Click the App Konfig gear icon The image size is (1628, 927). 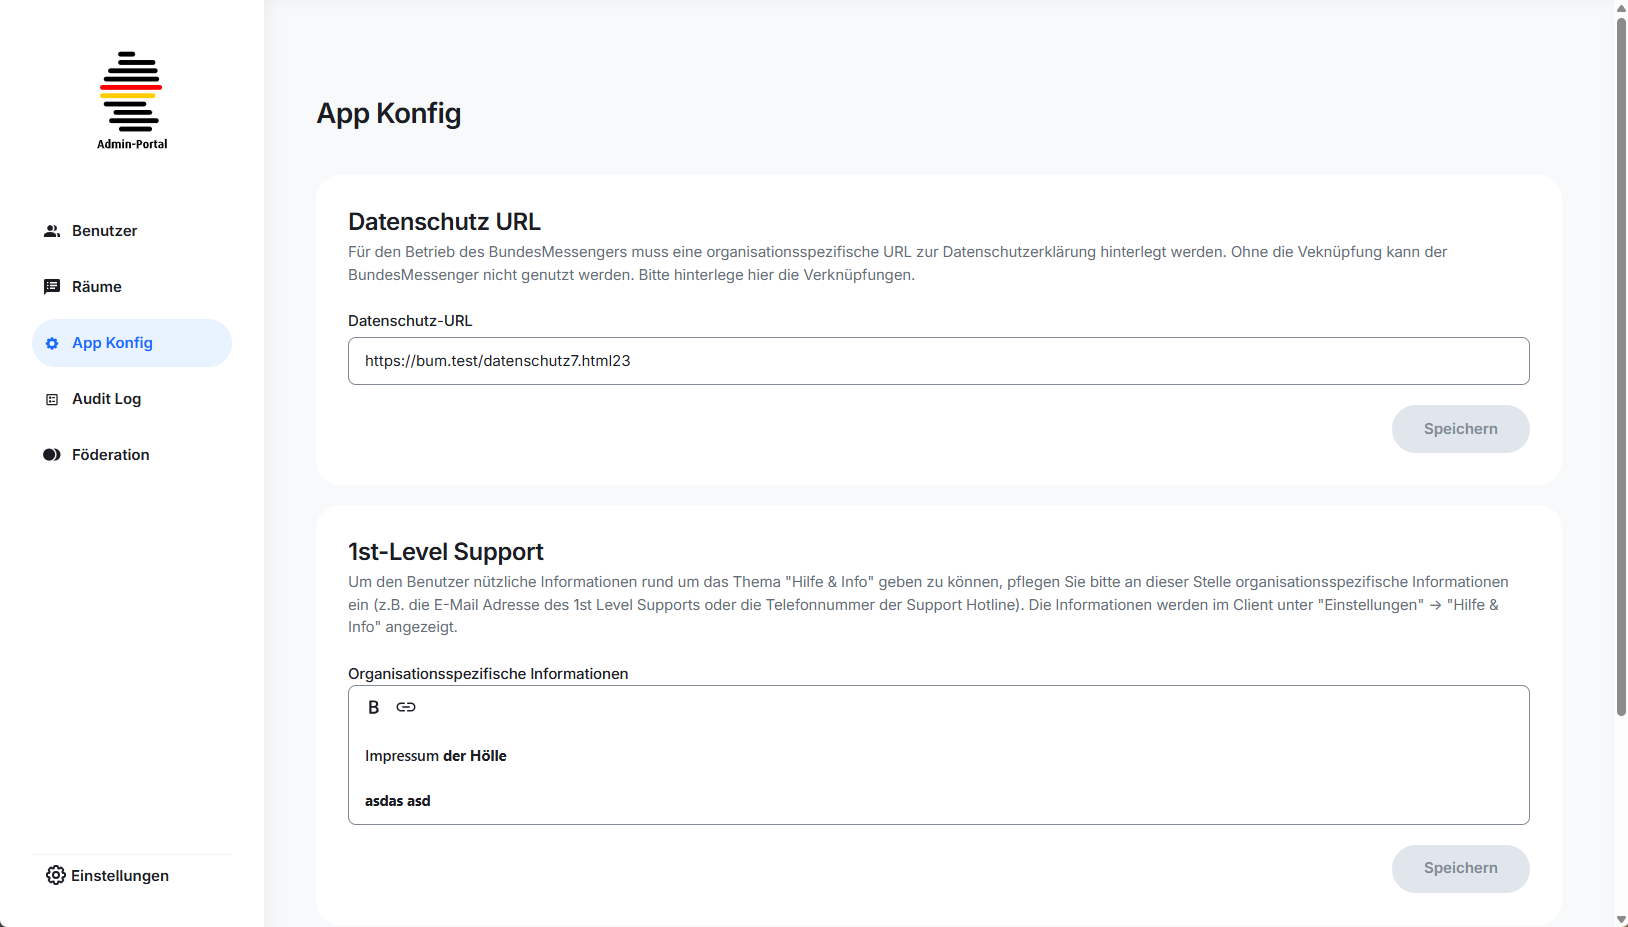point(52,343)
